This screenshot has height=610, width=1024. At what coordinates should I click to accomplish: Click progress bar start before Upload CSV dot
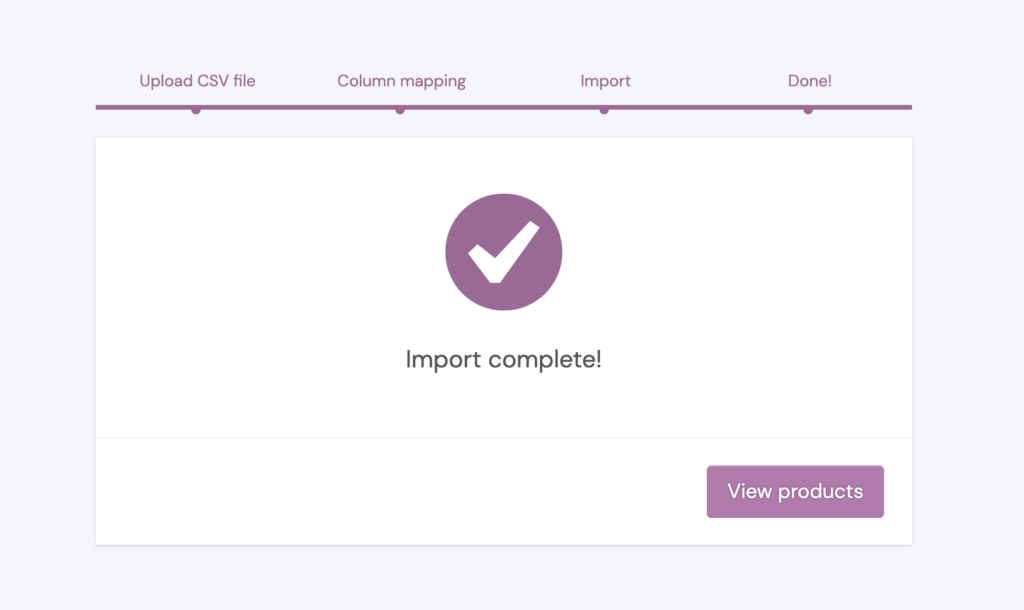pos(144,107)
